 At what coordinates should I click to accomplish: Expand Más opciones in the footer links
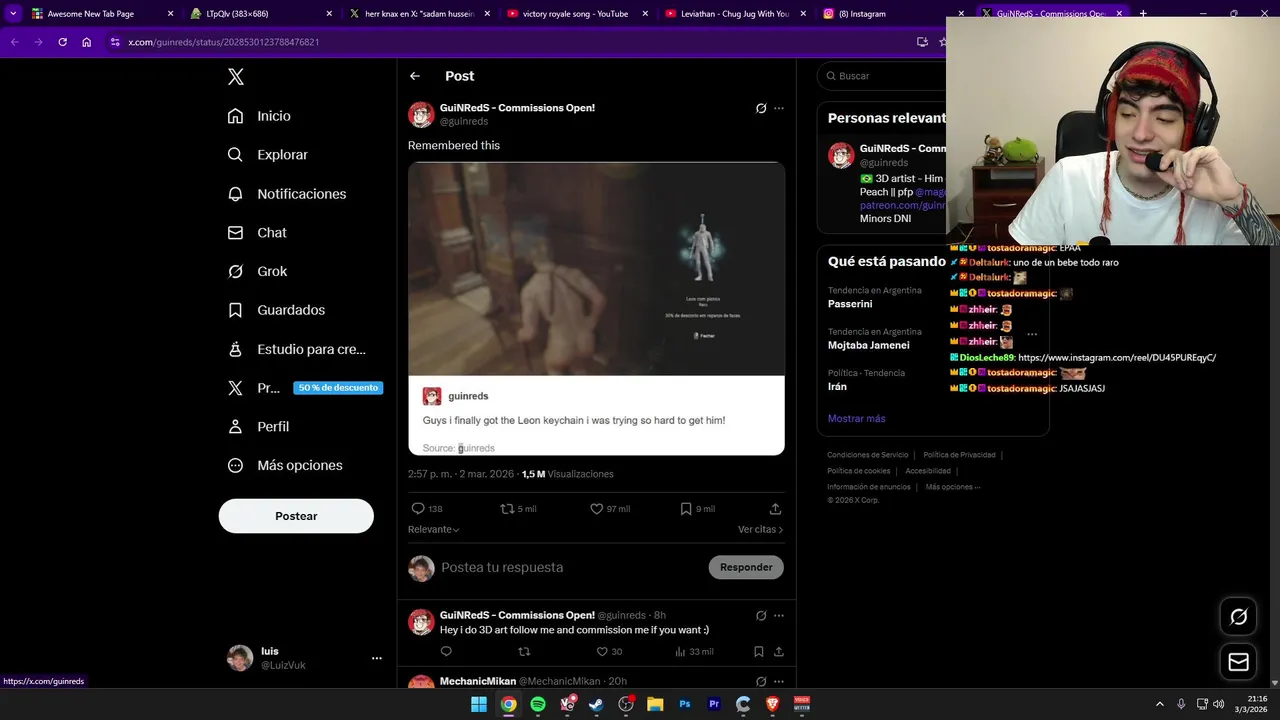tap(953, 487)
